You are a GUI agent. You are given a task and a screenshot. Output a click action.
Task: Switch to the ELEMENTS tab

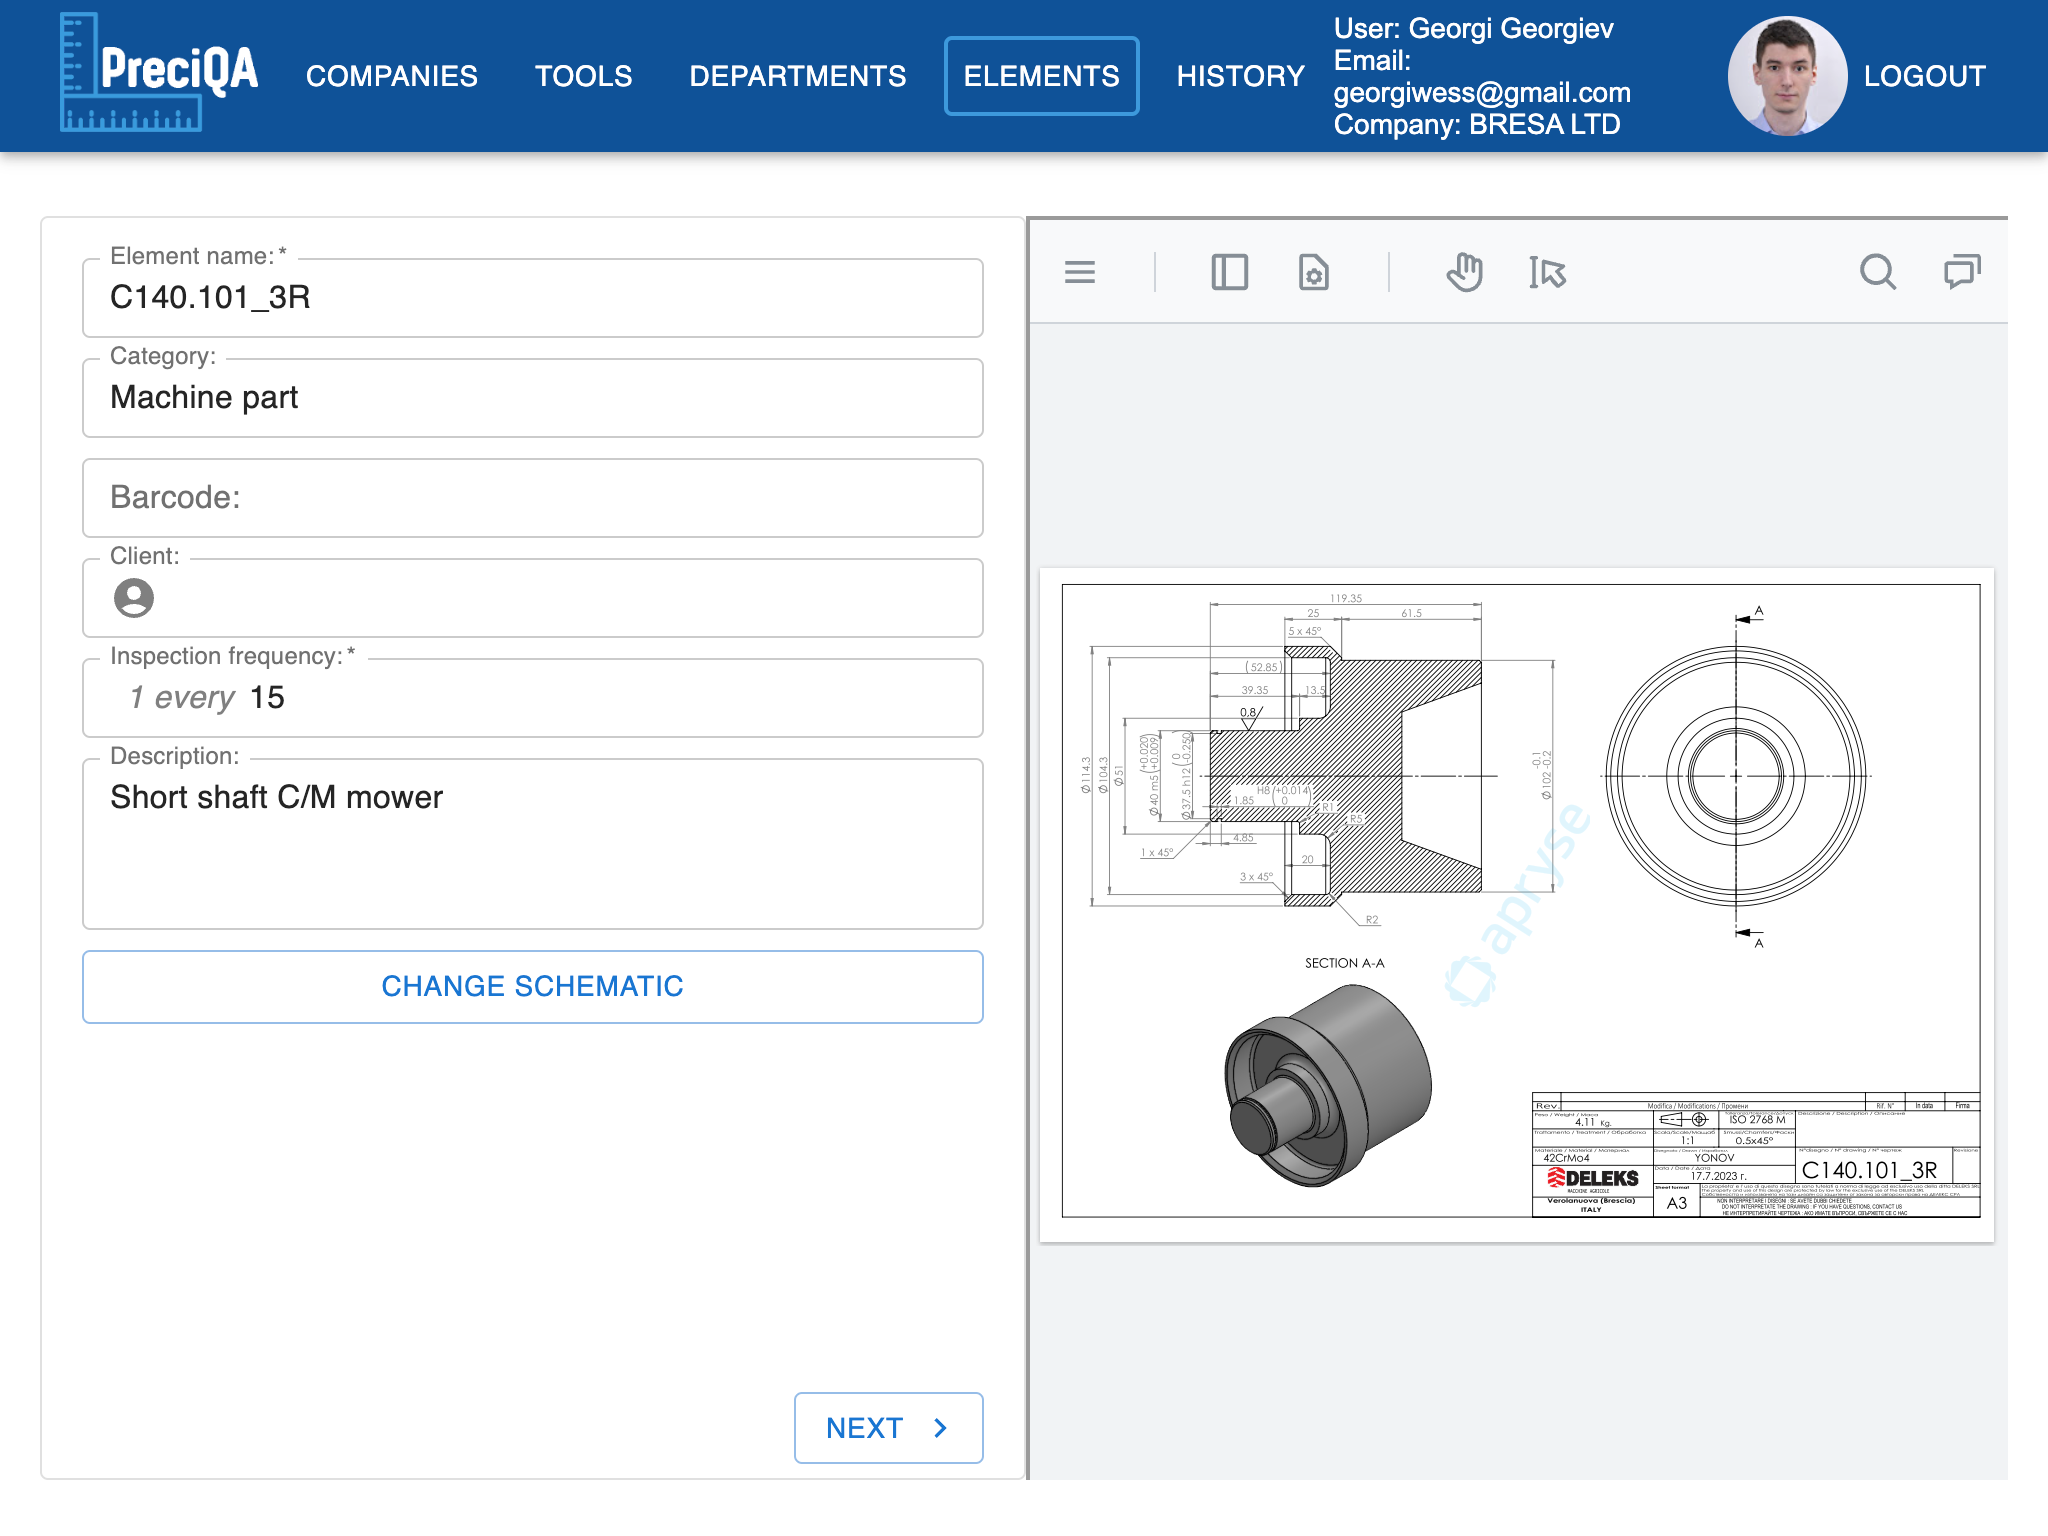(x=1041, y=75)
